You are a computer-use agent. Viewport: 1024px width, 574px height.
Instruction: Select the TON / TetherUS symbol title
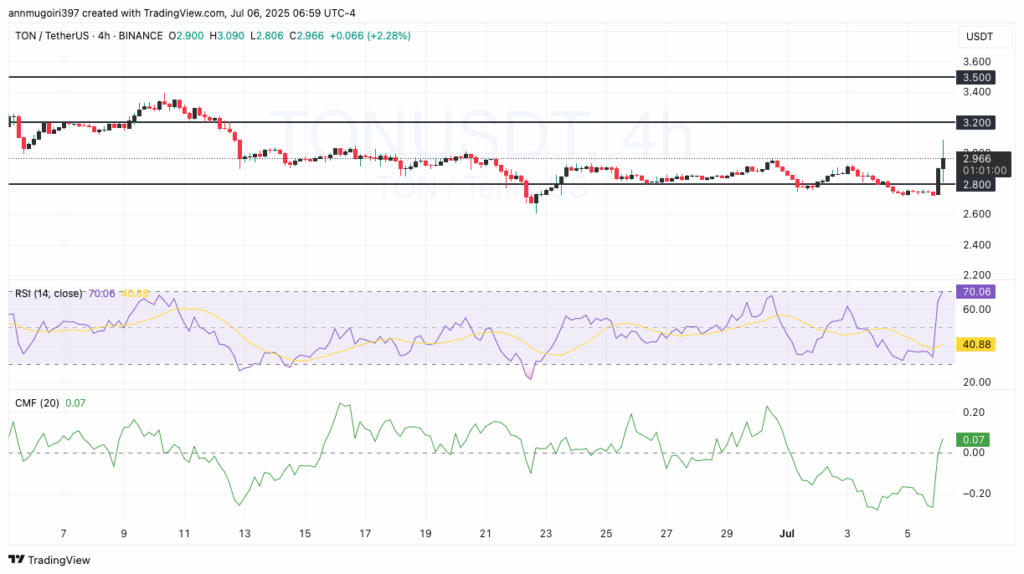51,36
